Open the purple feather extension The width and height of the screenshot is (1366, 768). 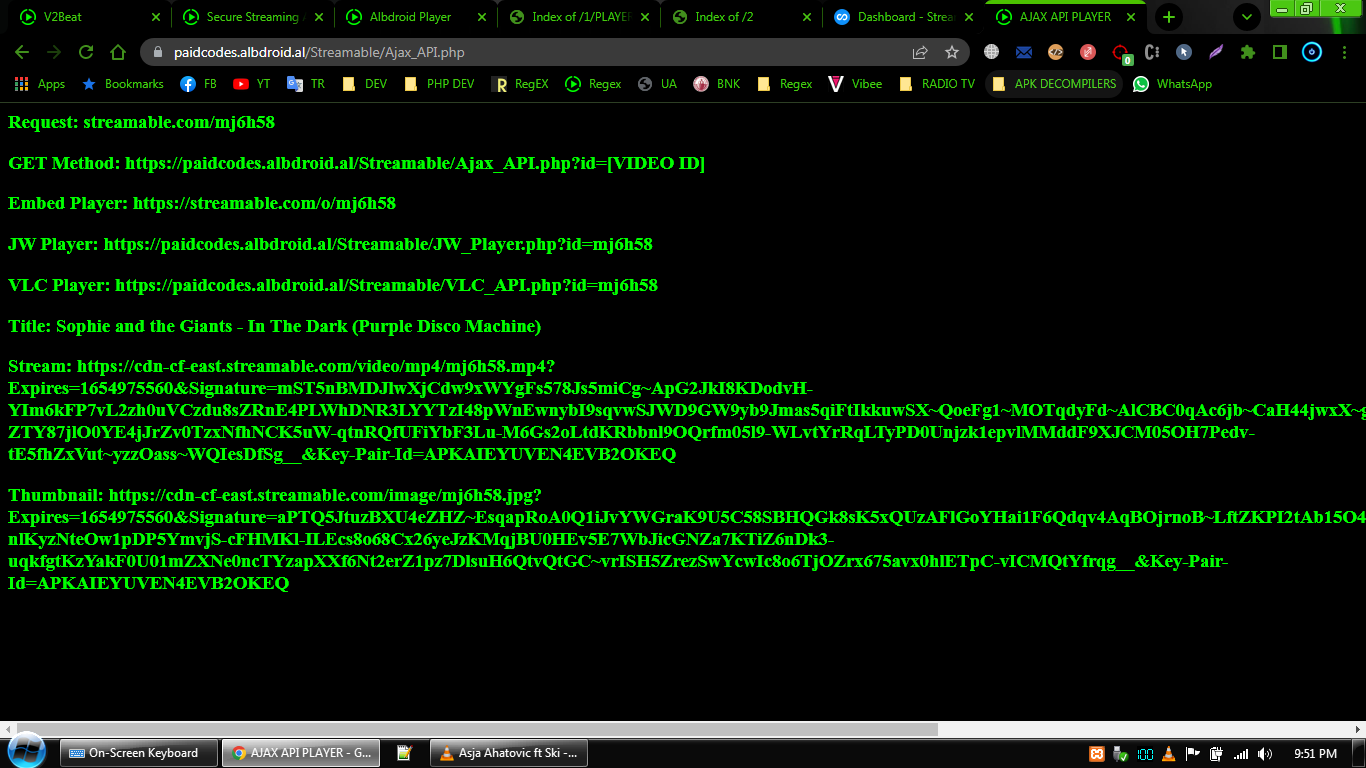tap(1216, 52)
